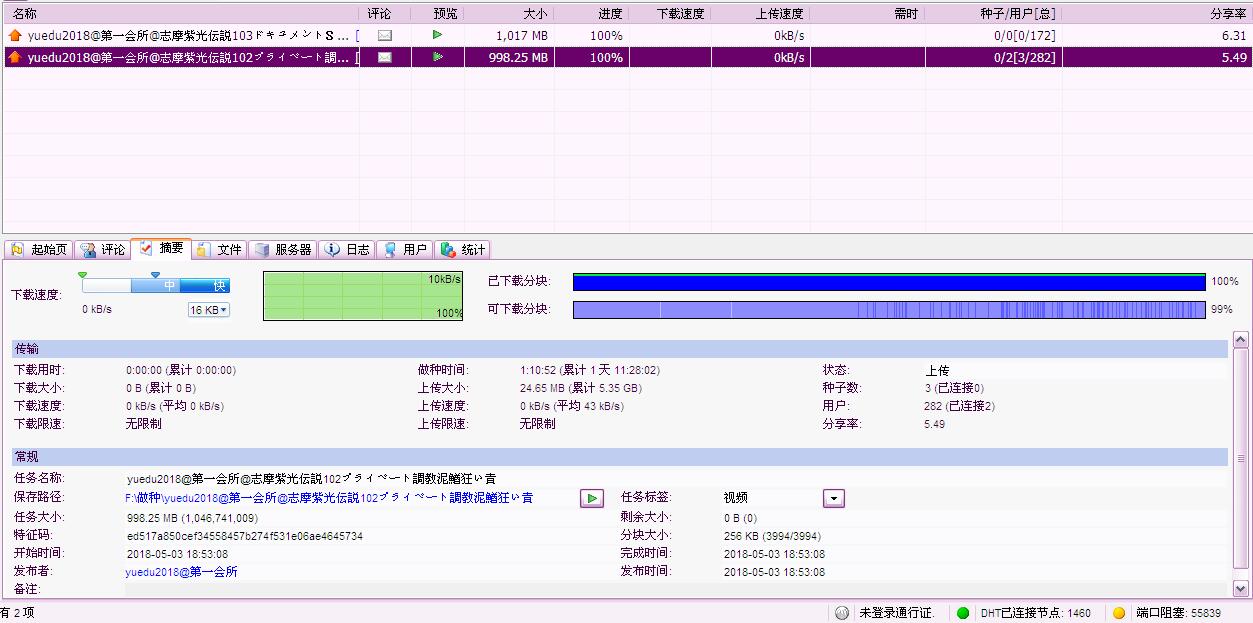The image size is (1253, 623).
Task: Open the 统计 (Statistics) tab
Action: pos(463,249)
